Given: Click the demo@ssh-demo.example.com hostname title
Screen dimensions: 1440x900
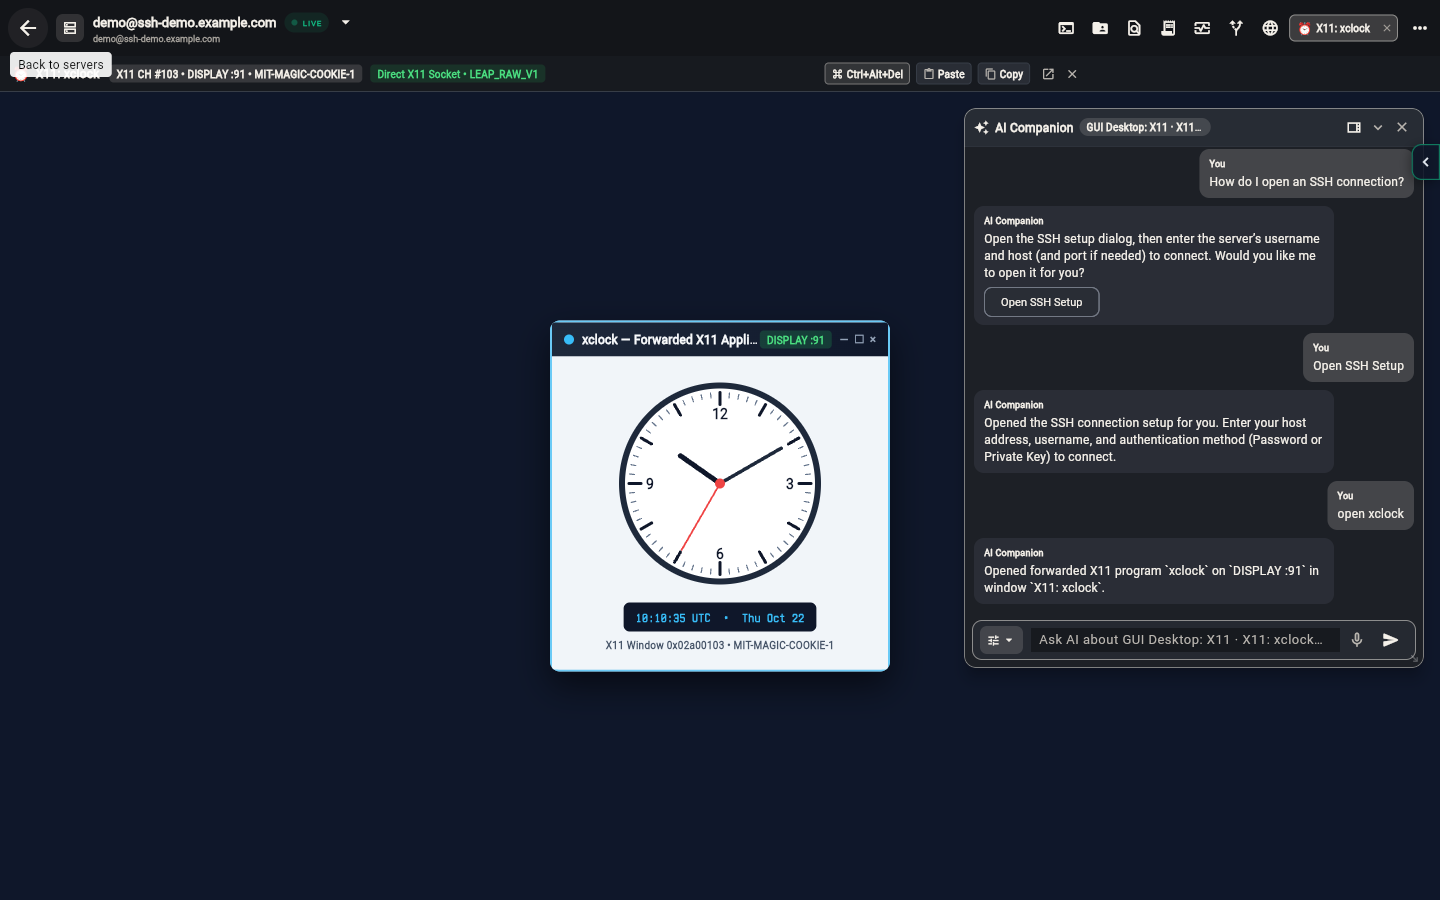Looking at the screenshot, I should tap(184, 22).
